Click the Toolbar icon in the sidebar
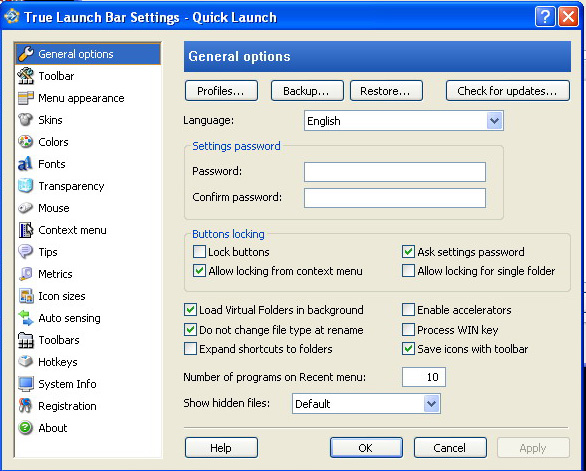Screen dimensions: 586x471 tap(26, 76)
